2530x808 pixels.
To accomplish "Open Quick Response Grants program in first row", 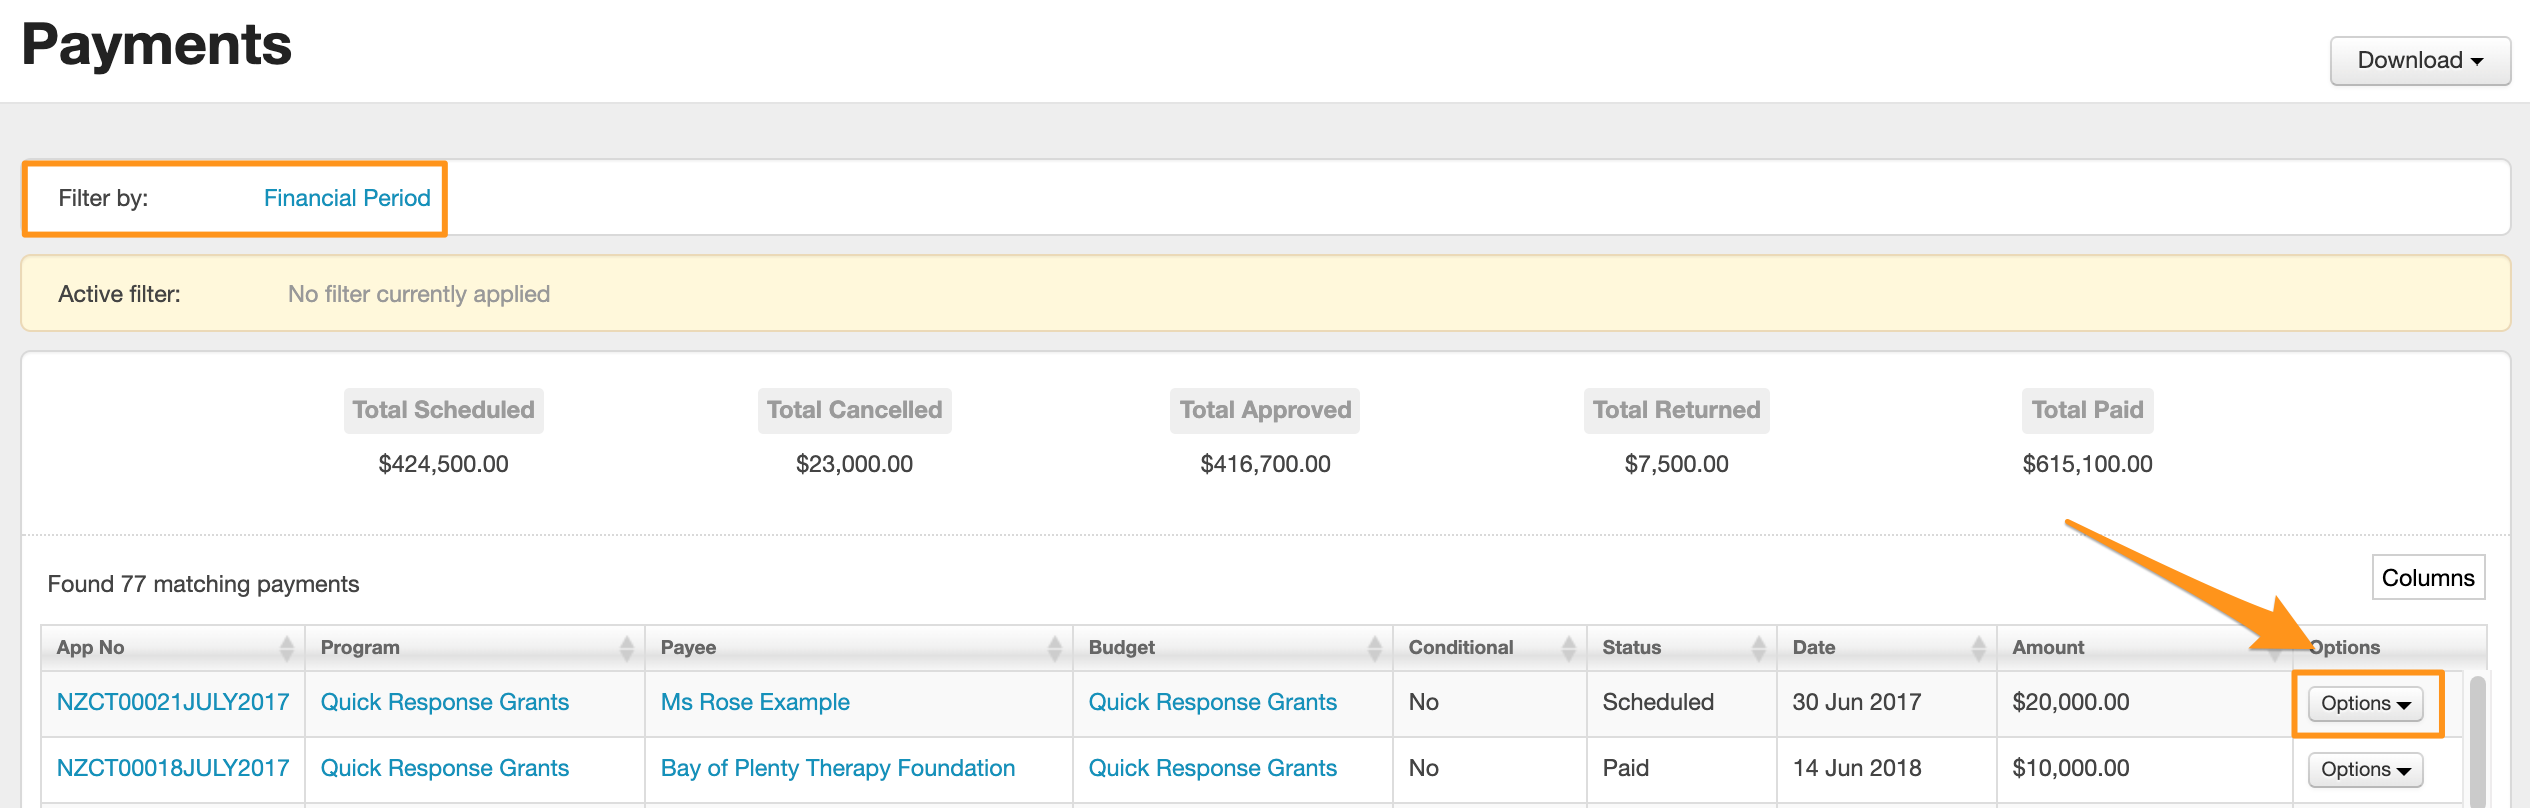I will click(x=444, y=702).
